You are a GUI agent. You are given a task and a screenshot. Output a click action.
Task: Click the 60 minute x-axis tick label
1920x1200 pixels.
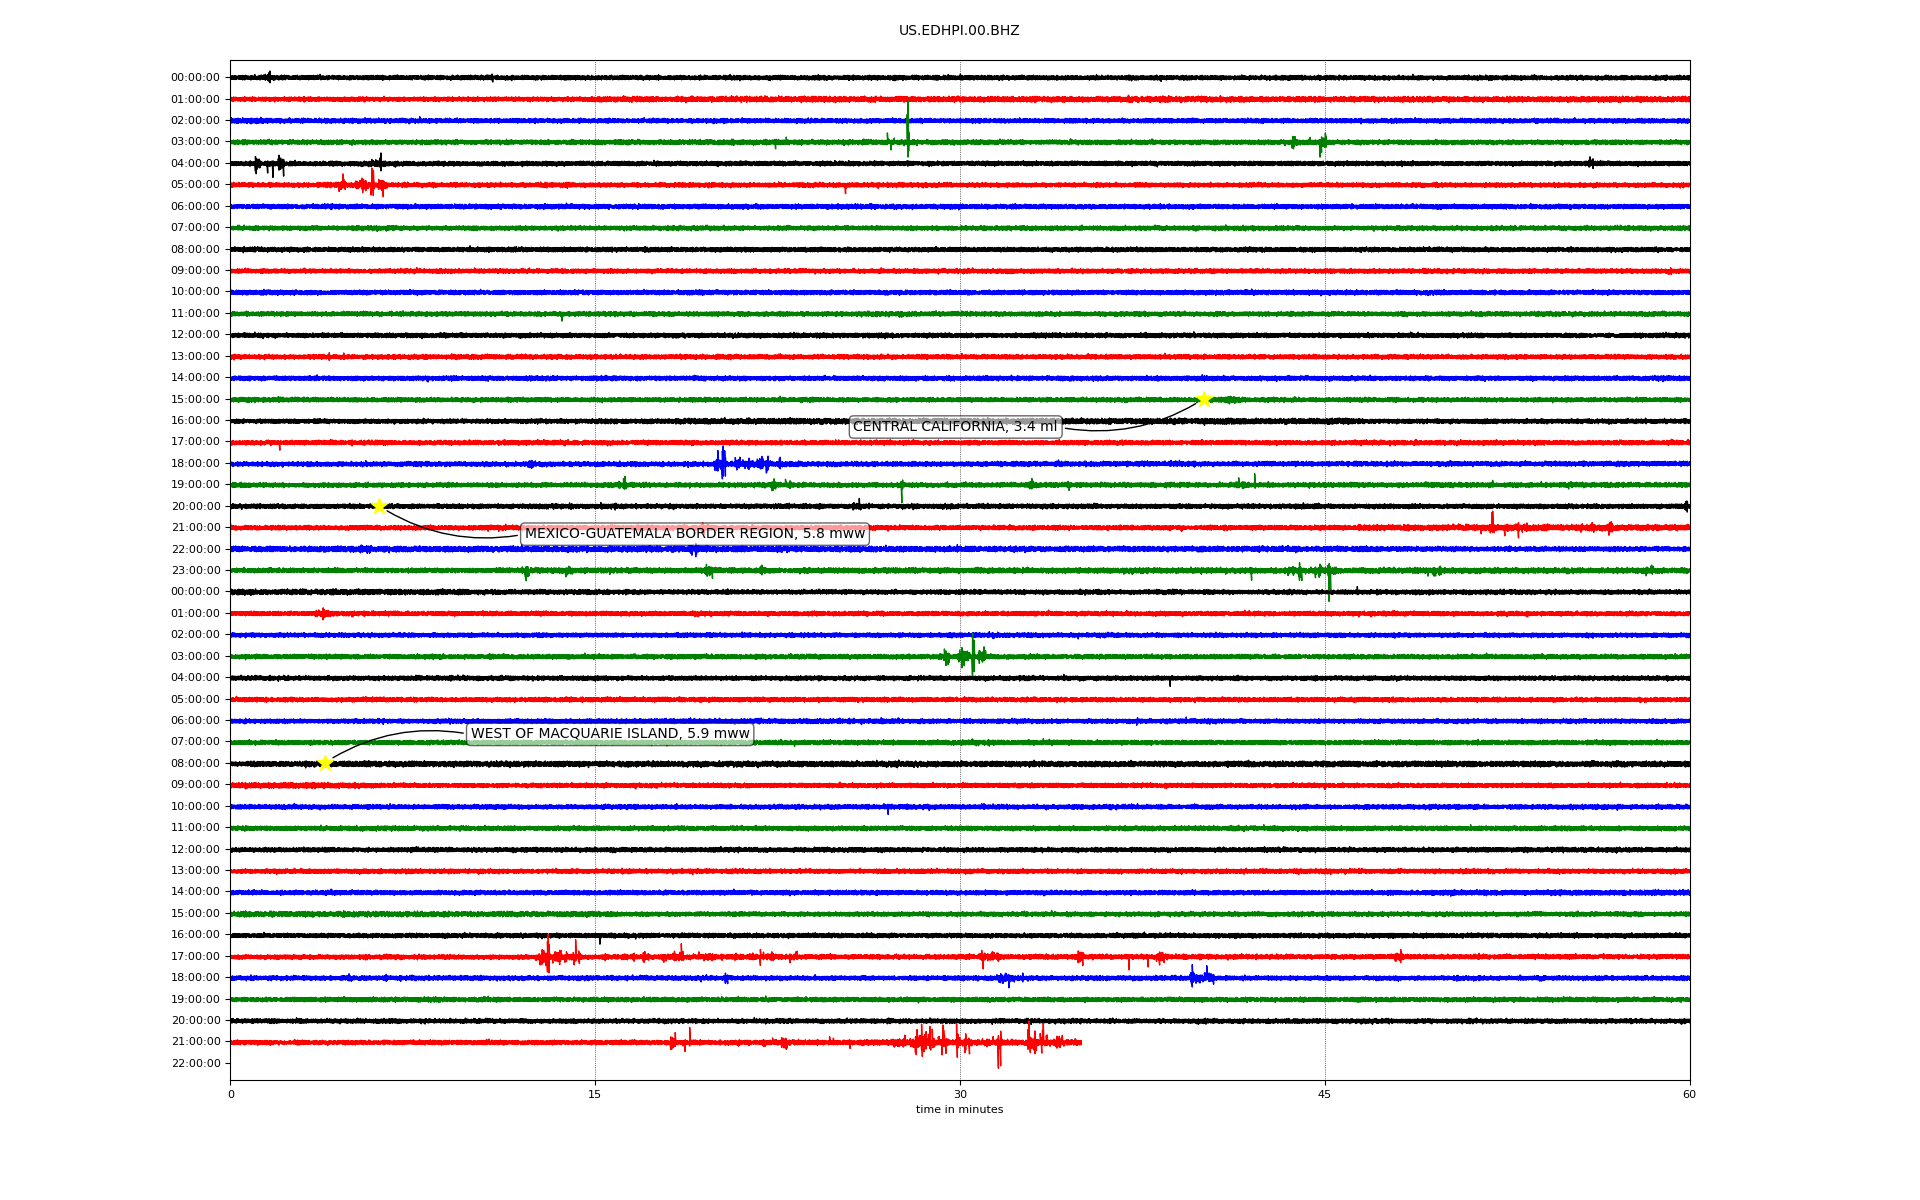1689,1094
